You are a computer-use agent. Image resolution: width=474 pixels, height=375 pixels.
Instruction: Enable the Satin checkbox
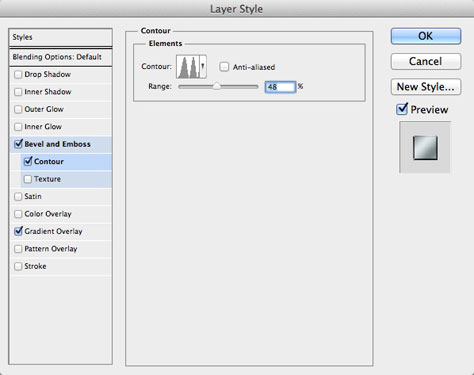click(x=18, y=196)
